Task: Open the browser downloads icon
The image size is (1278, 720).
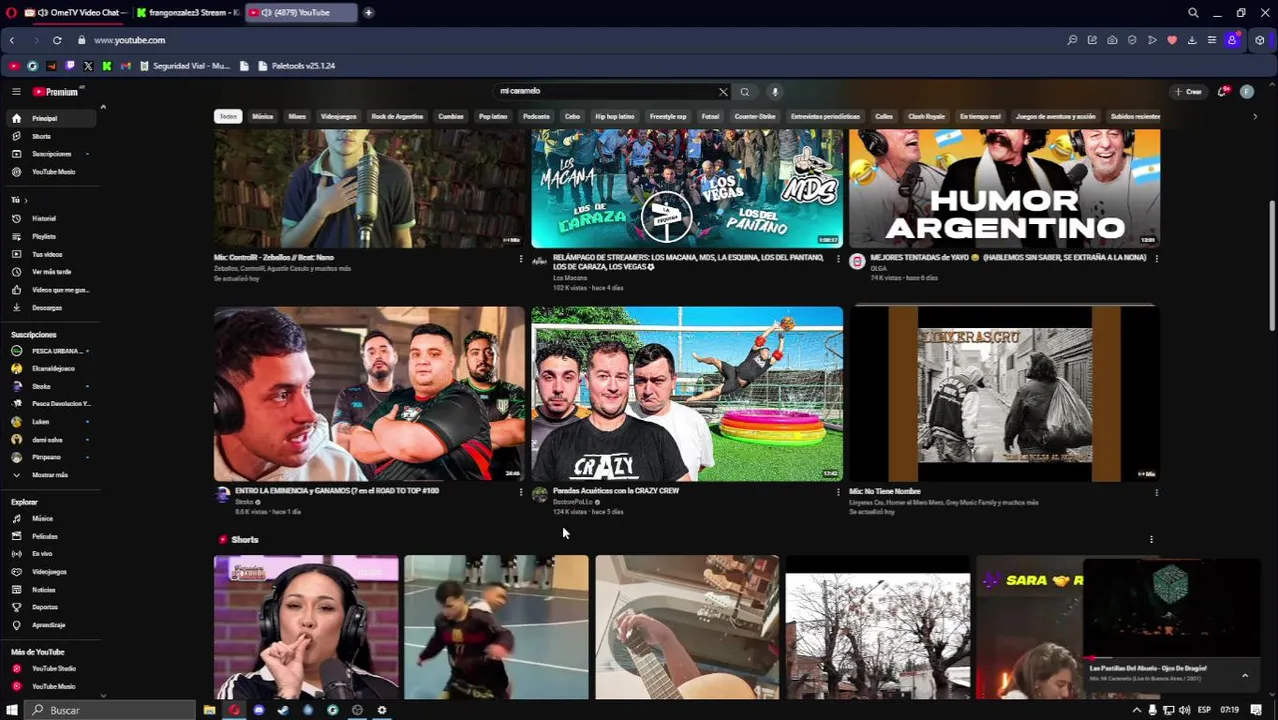Action: 1192,40
